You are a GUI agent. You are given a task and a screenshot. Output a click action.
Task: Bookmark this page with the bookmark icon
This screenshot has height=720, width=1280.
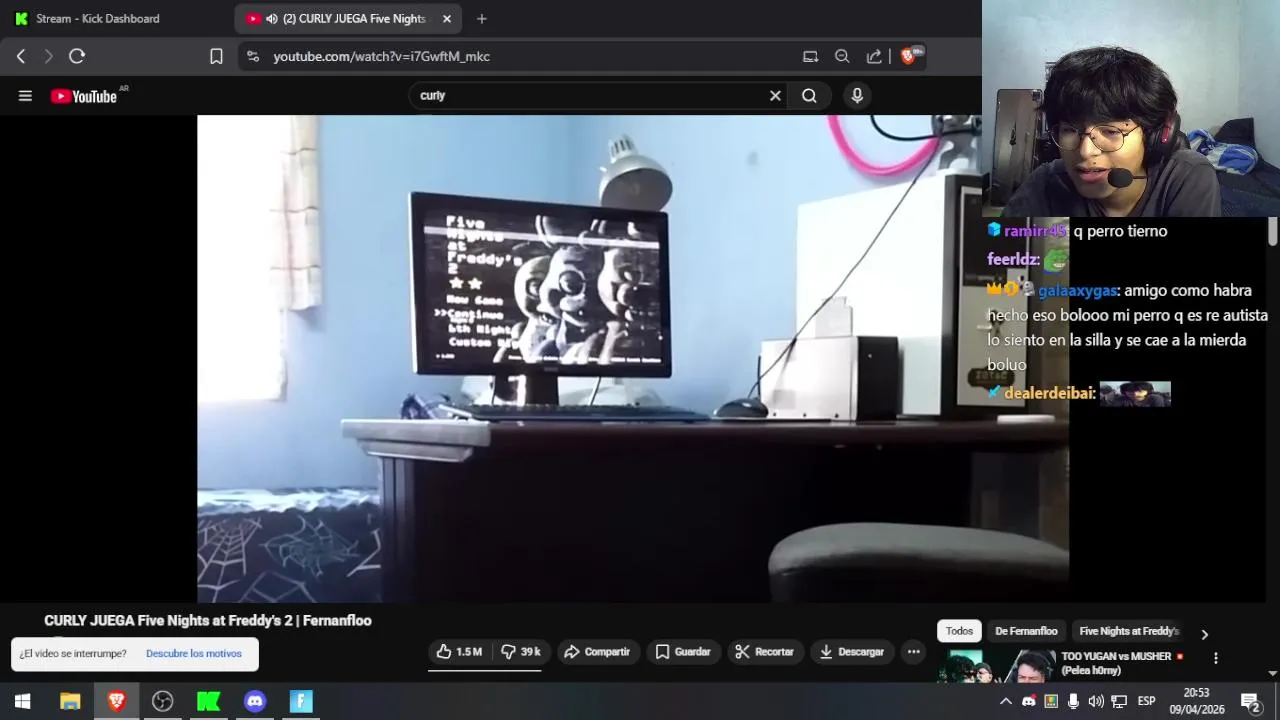point(216,56)
